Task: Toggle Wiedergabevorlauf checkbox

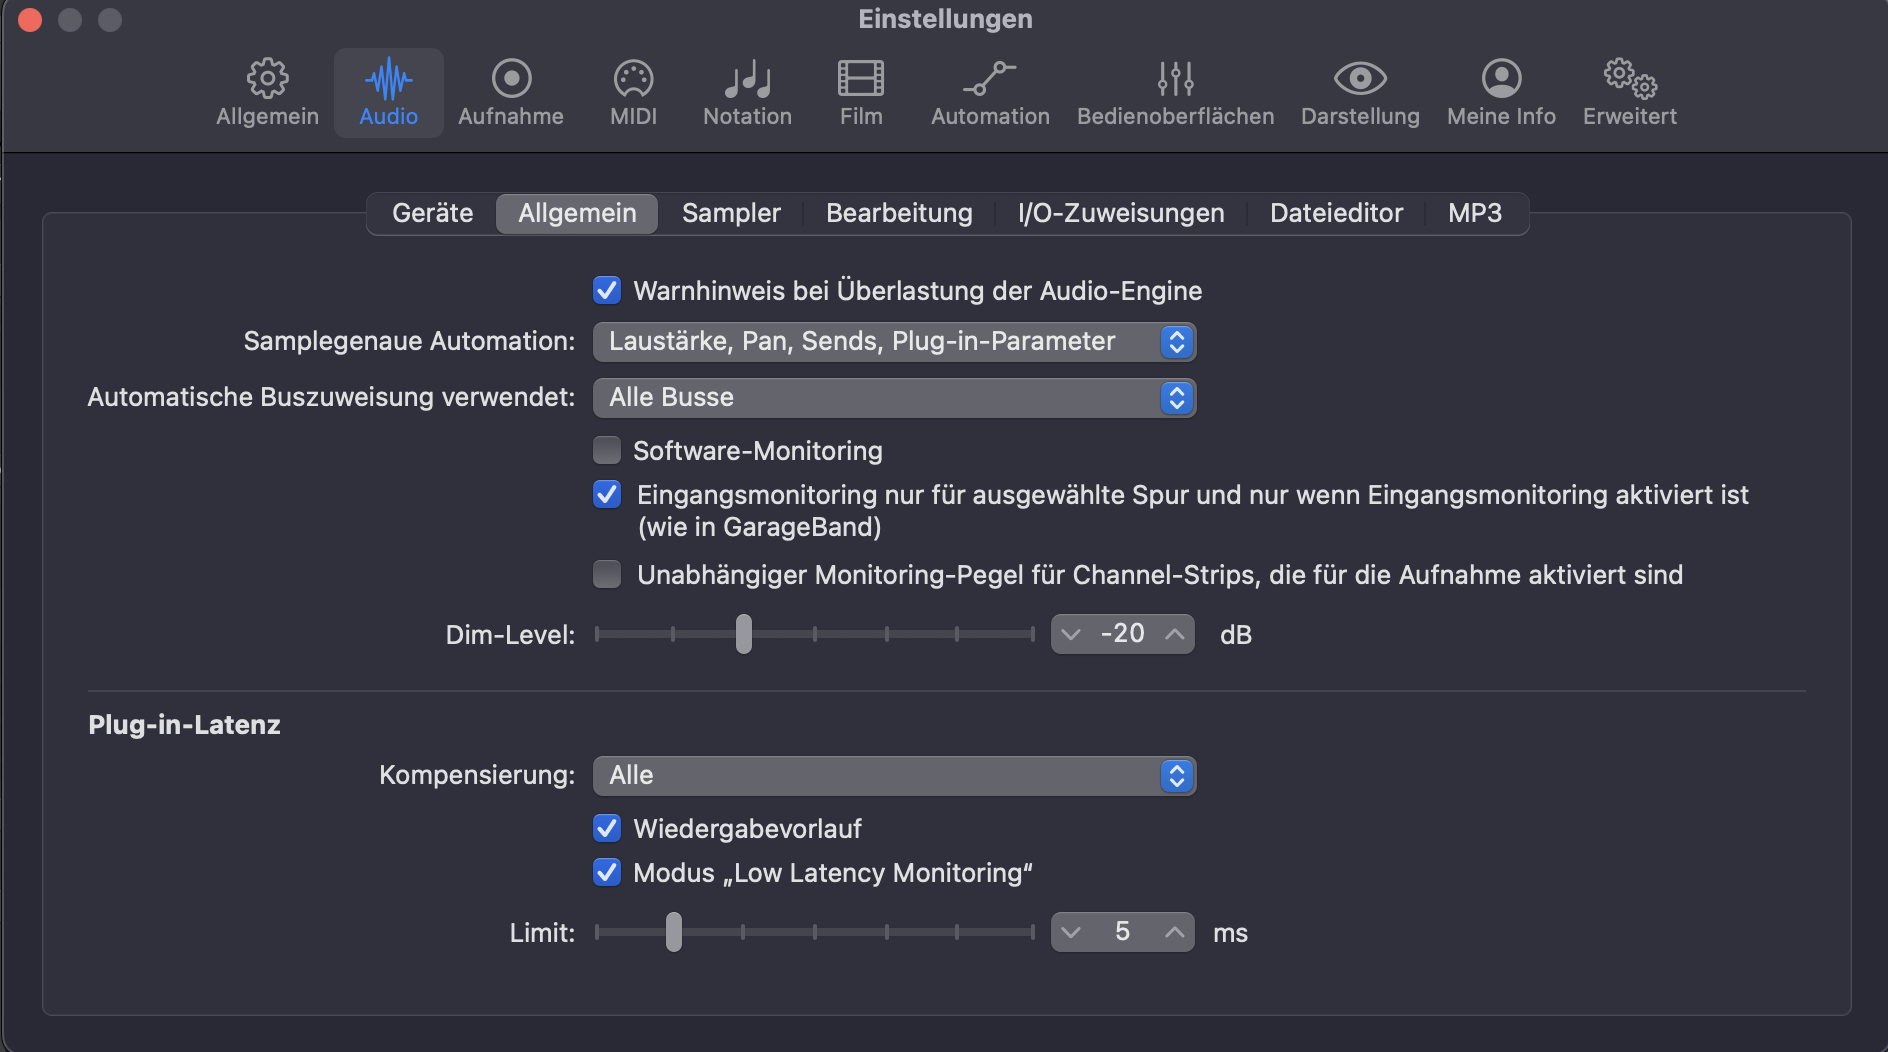Action: tap(607, 829)
